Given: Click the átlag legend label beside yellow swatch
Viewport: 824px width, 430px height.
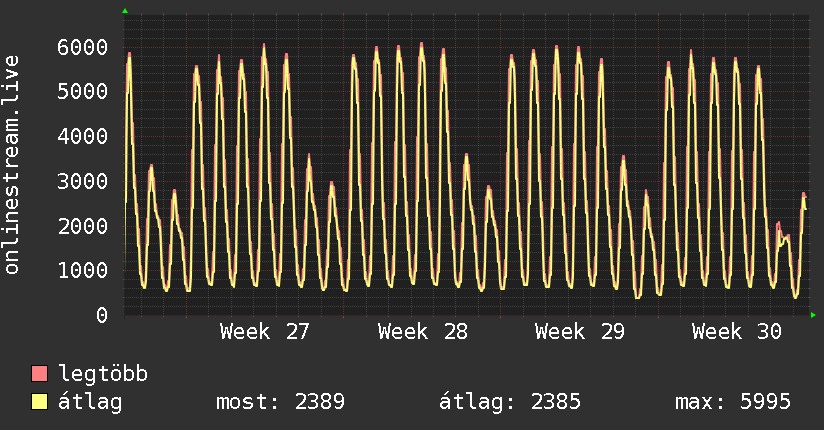Looking at the screenshot, I should pyautogui.click(x=90, y=402).
